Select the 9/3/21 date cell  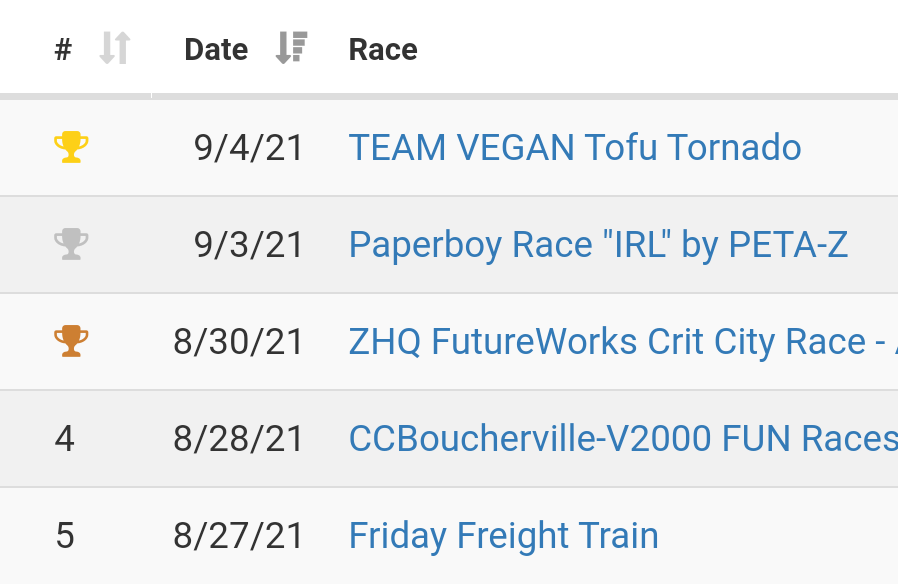(x=249, y=245)
